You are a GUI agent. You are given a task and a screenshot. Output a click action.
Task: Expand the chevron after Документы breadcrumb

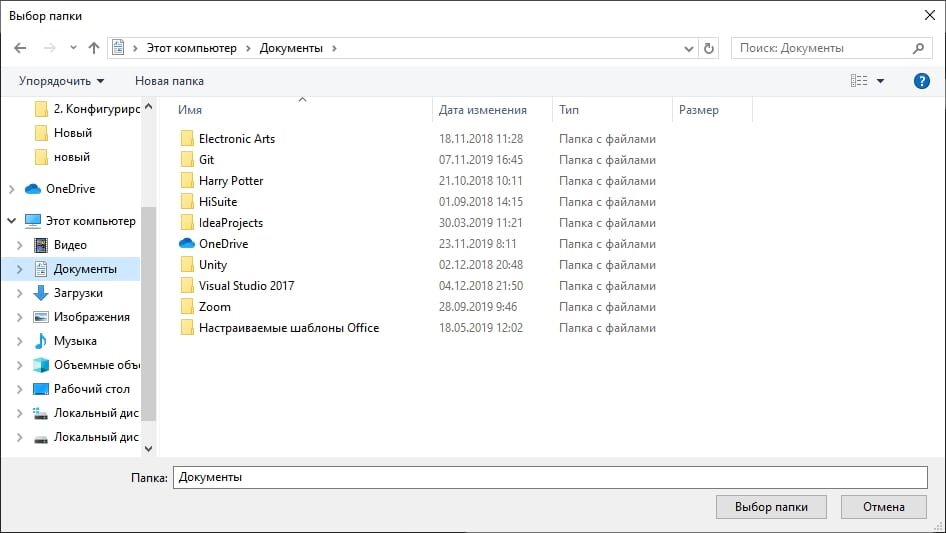tap(334, 48)
